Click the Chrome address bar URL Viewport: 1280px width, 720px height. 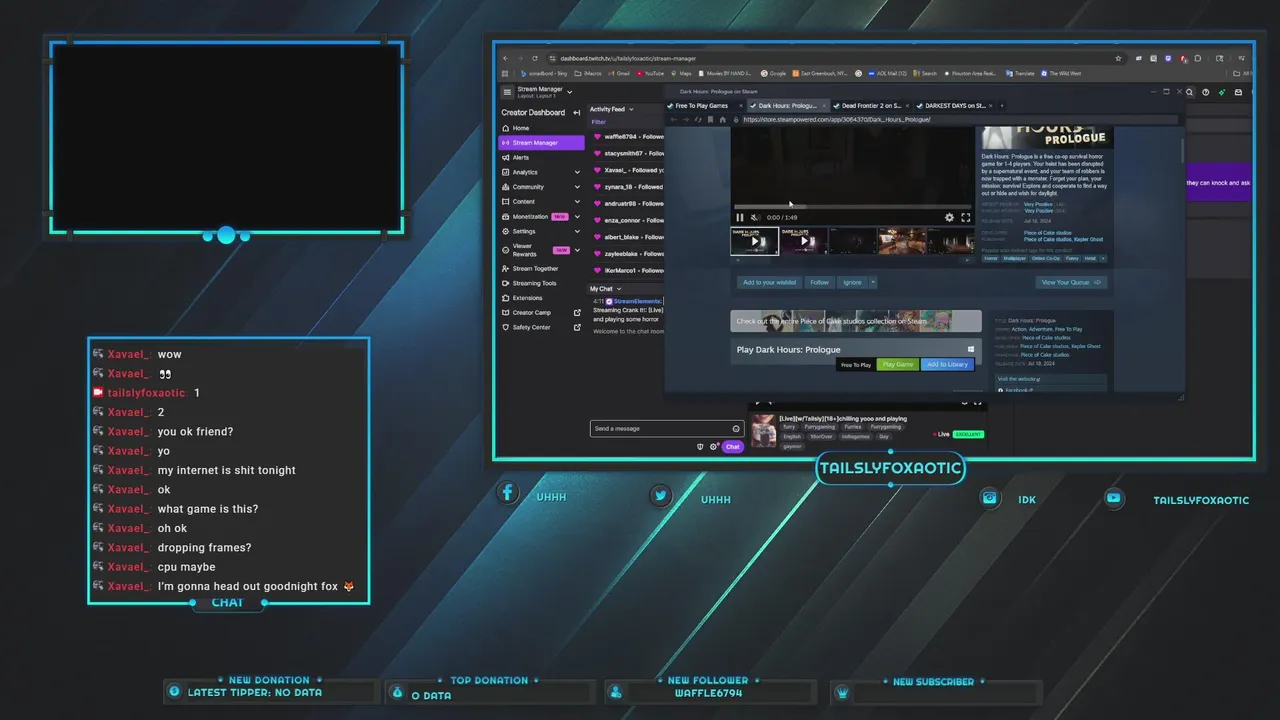(x=628, y=58)
